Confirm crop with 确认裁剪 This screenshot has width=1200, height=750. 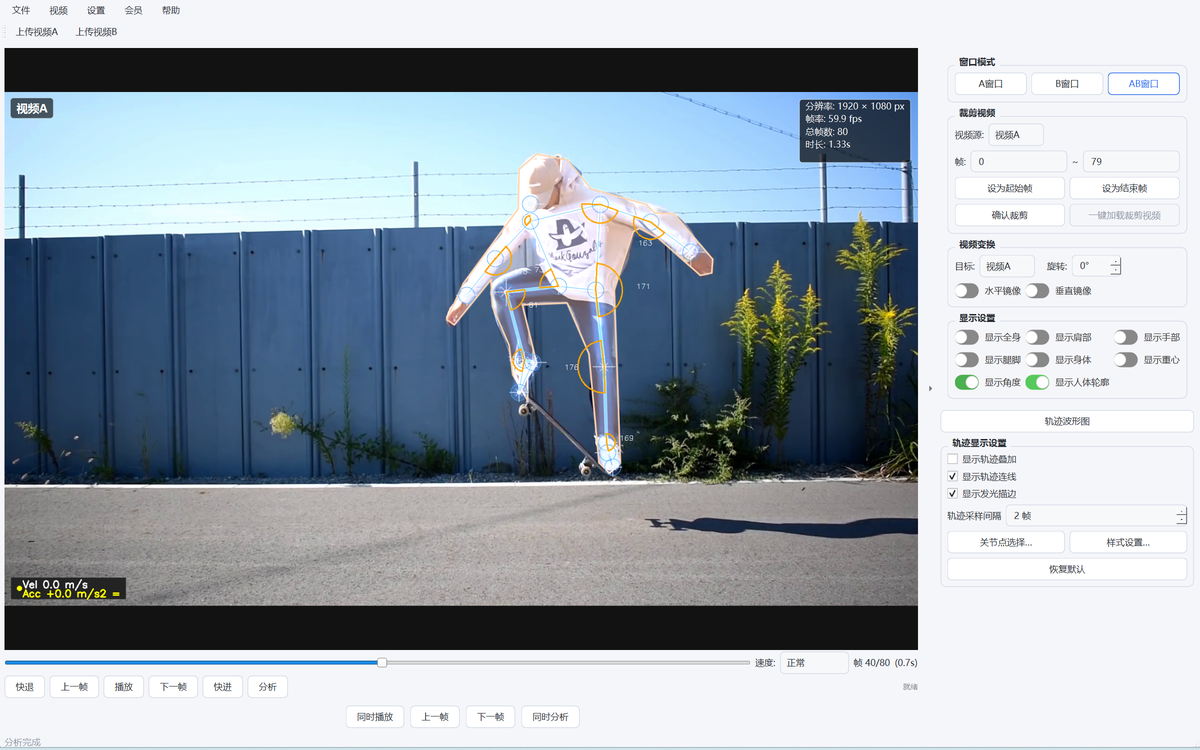(1010, 215)
